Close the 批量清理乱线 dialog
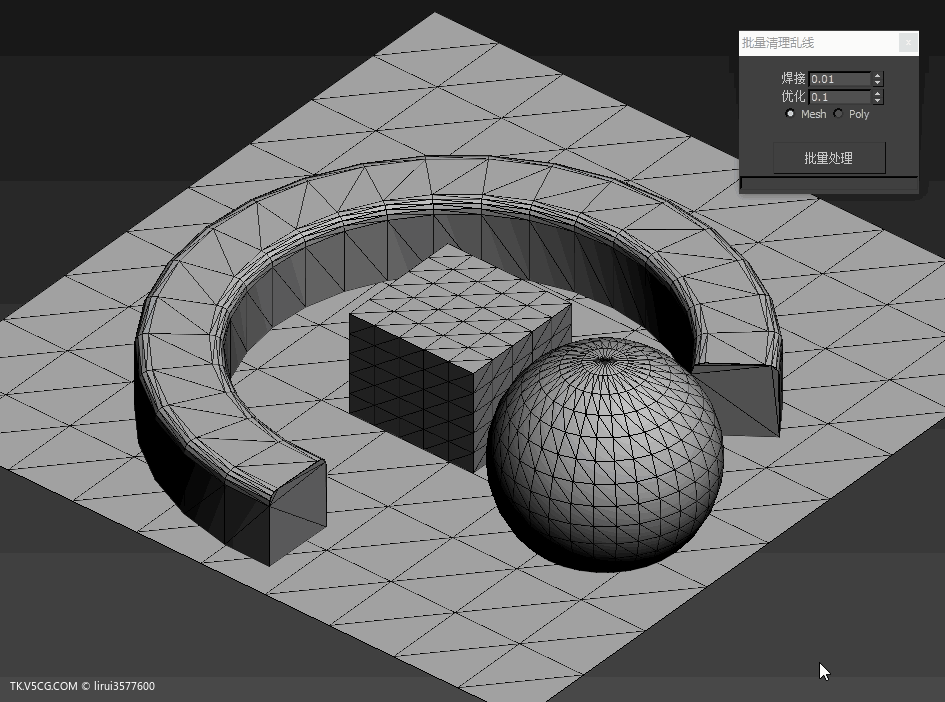945x702 pixels. tap(907, 42)
